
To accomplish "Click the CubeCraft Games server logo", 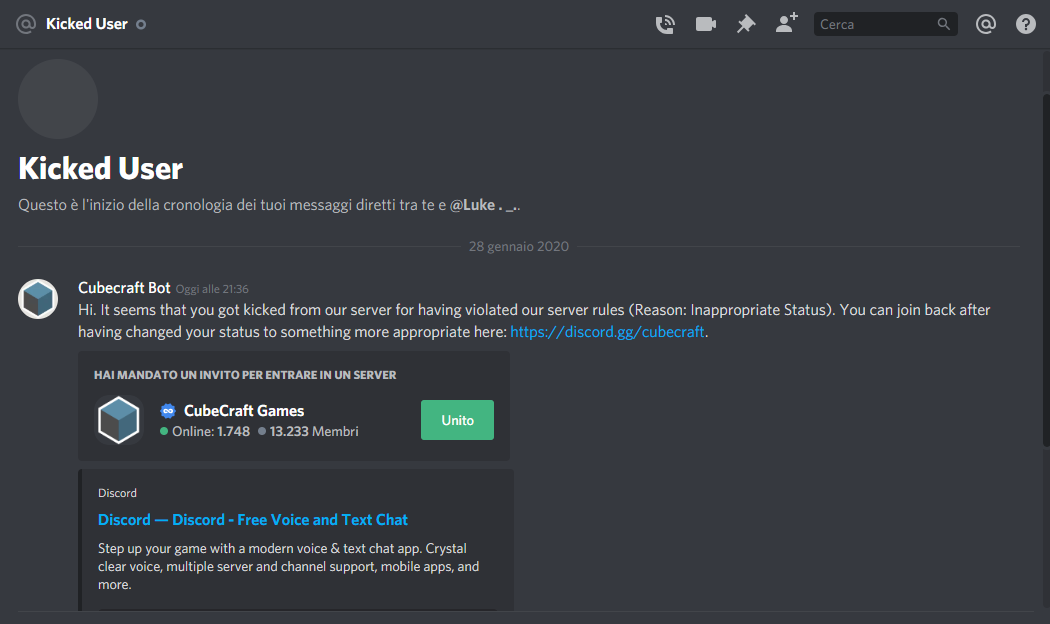I will (x=119, y=420).
